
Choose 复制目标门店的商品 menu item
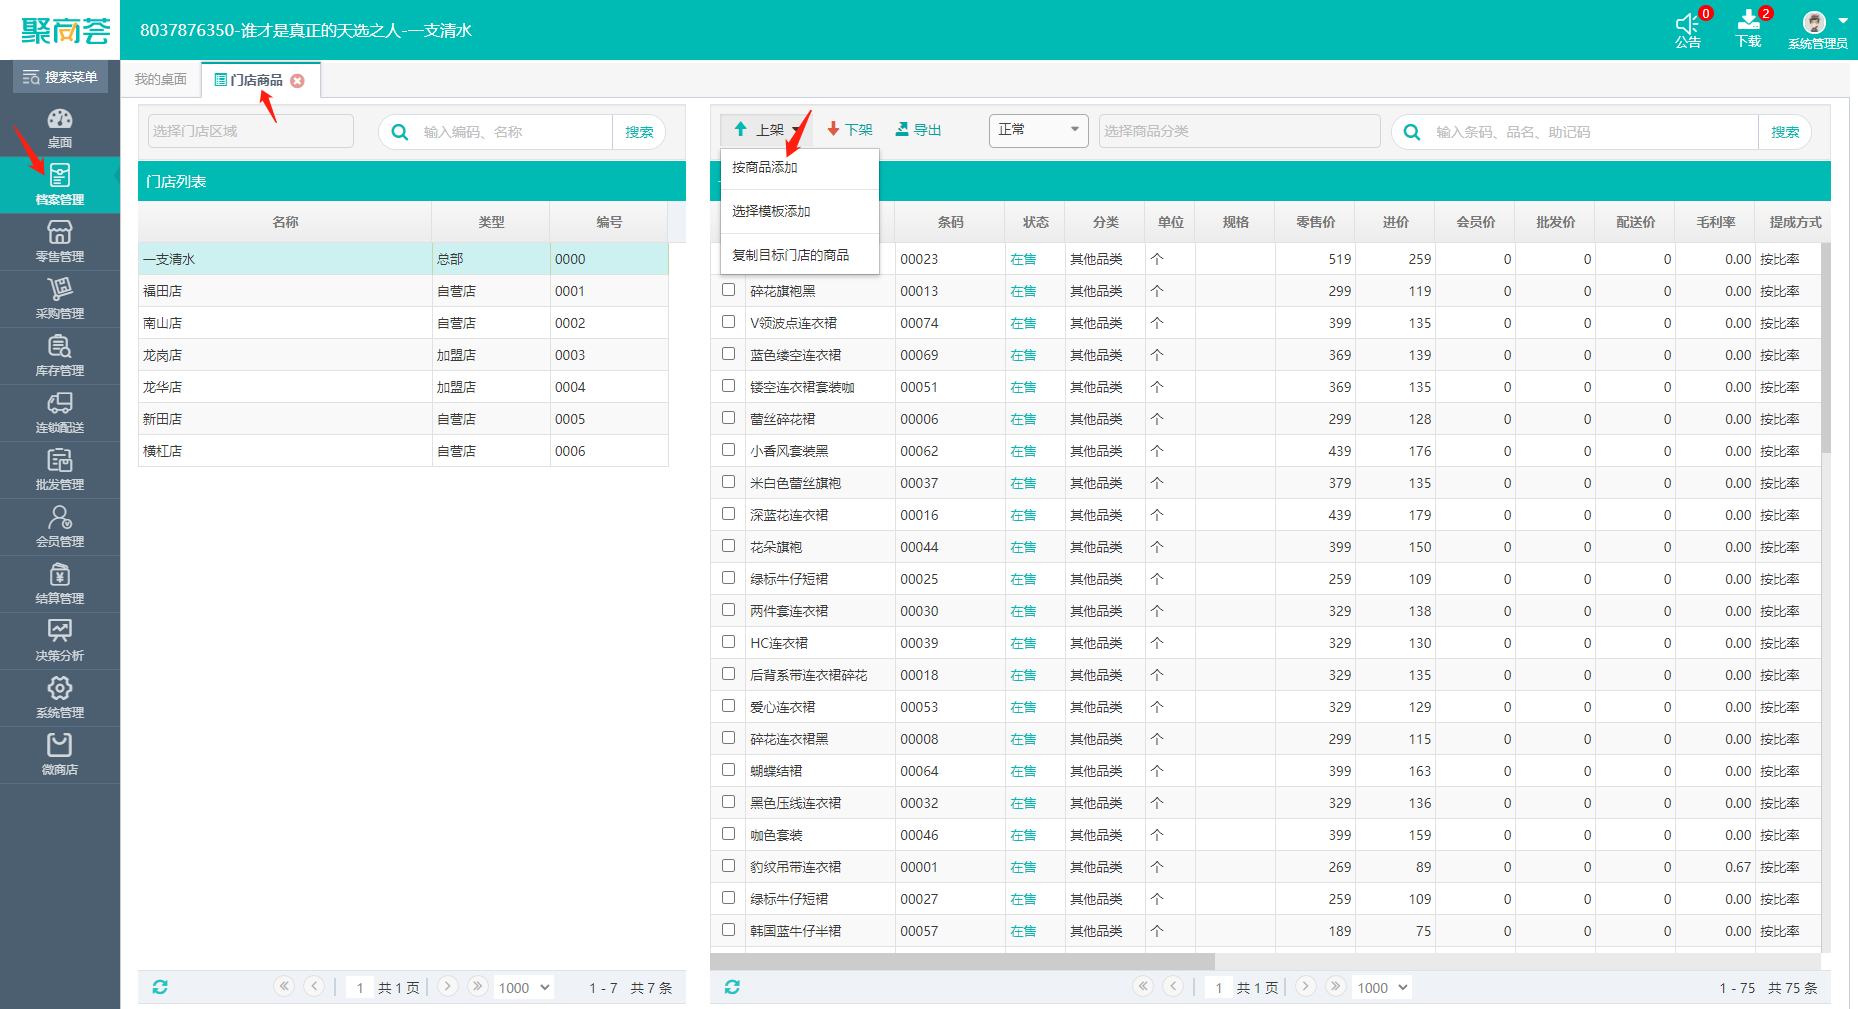tap(799, 255)
